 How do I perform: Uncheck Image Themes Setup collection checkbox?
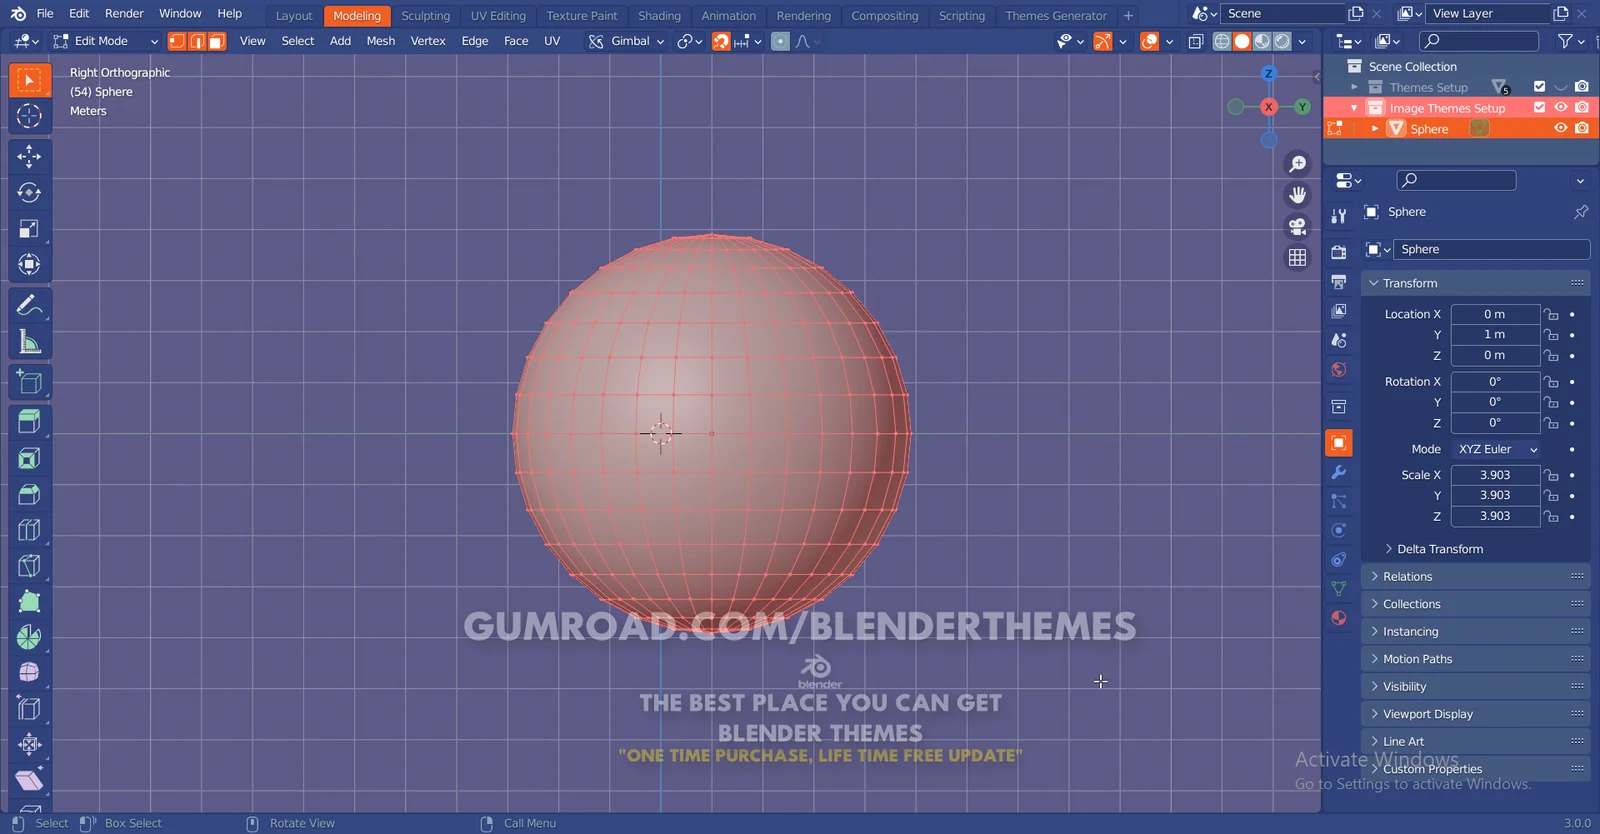[x=1539, y=107]
